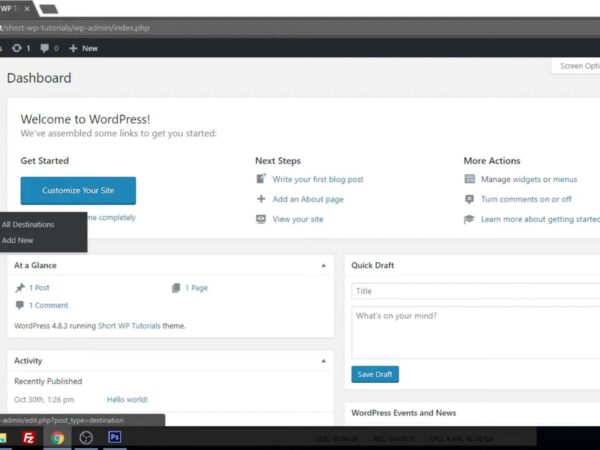The height and width of the screenshot is (450, 600).
Task: Click the comment-off icon in More Actions
Action: coord(469,199)
